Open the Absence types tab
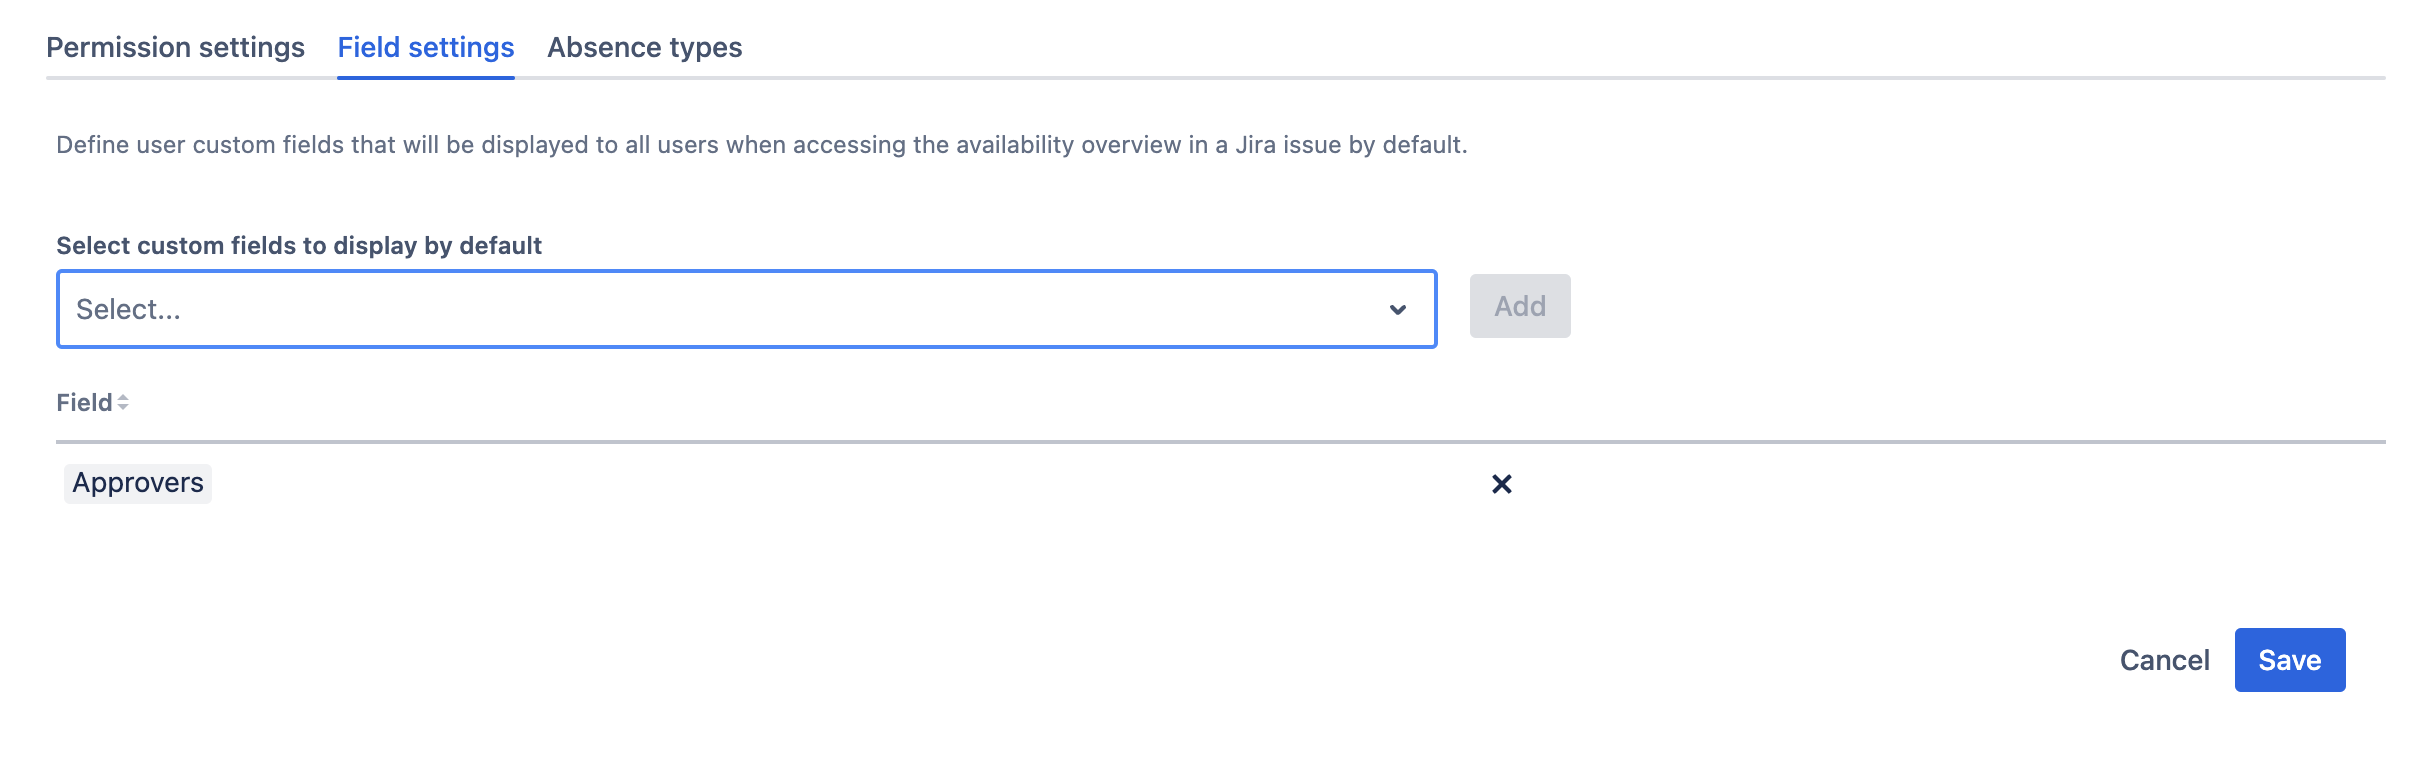The image size is (2430, 770). pos(644,47)
